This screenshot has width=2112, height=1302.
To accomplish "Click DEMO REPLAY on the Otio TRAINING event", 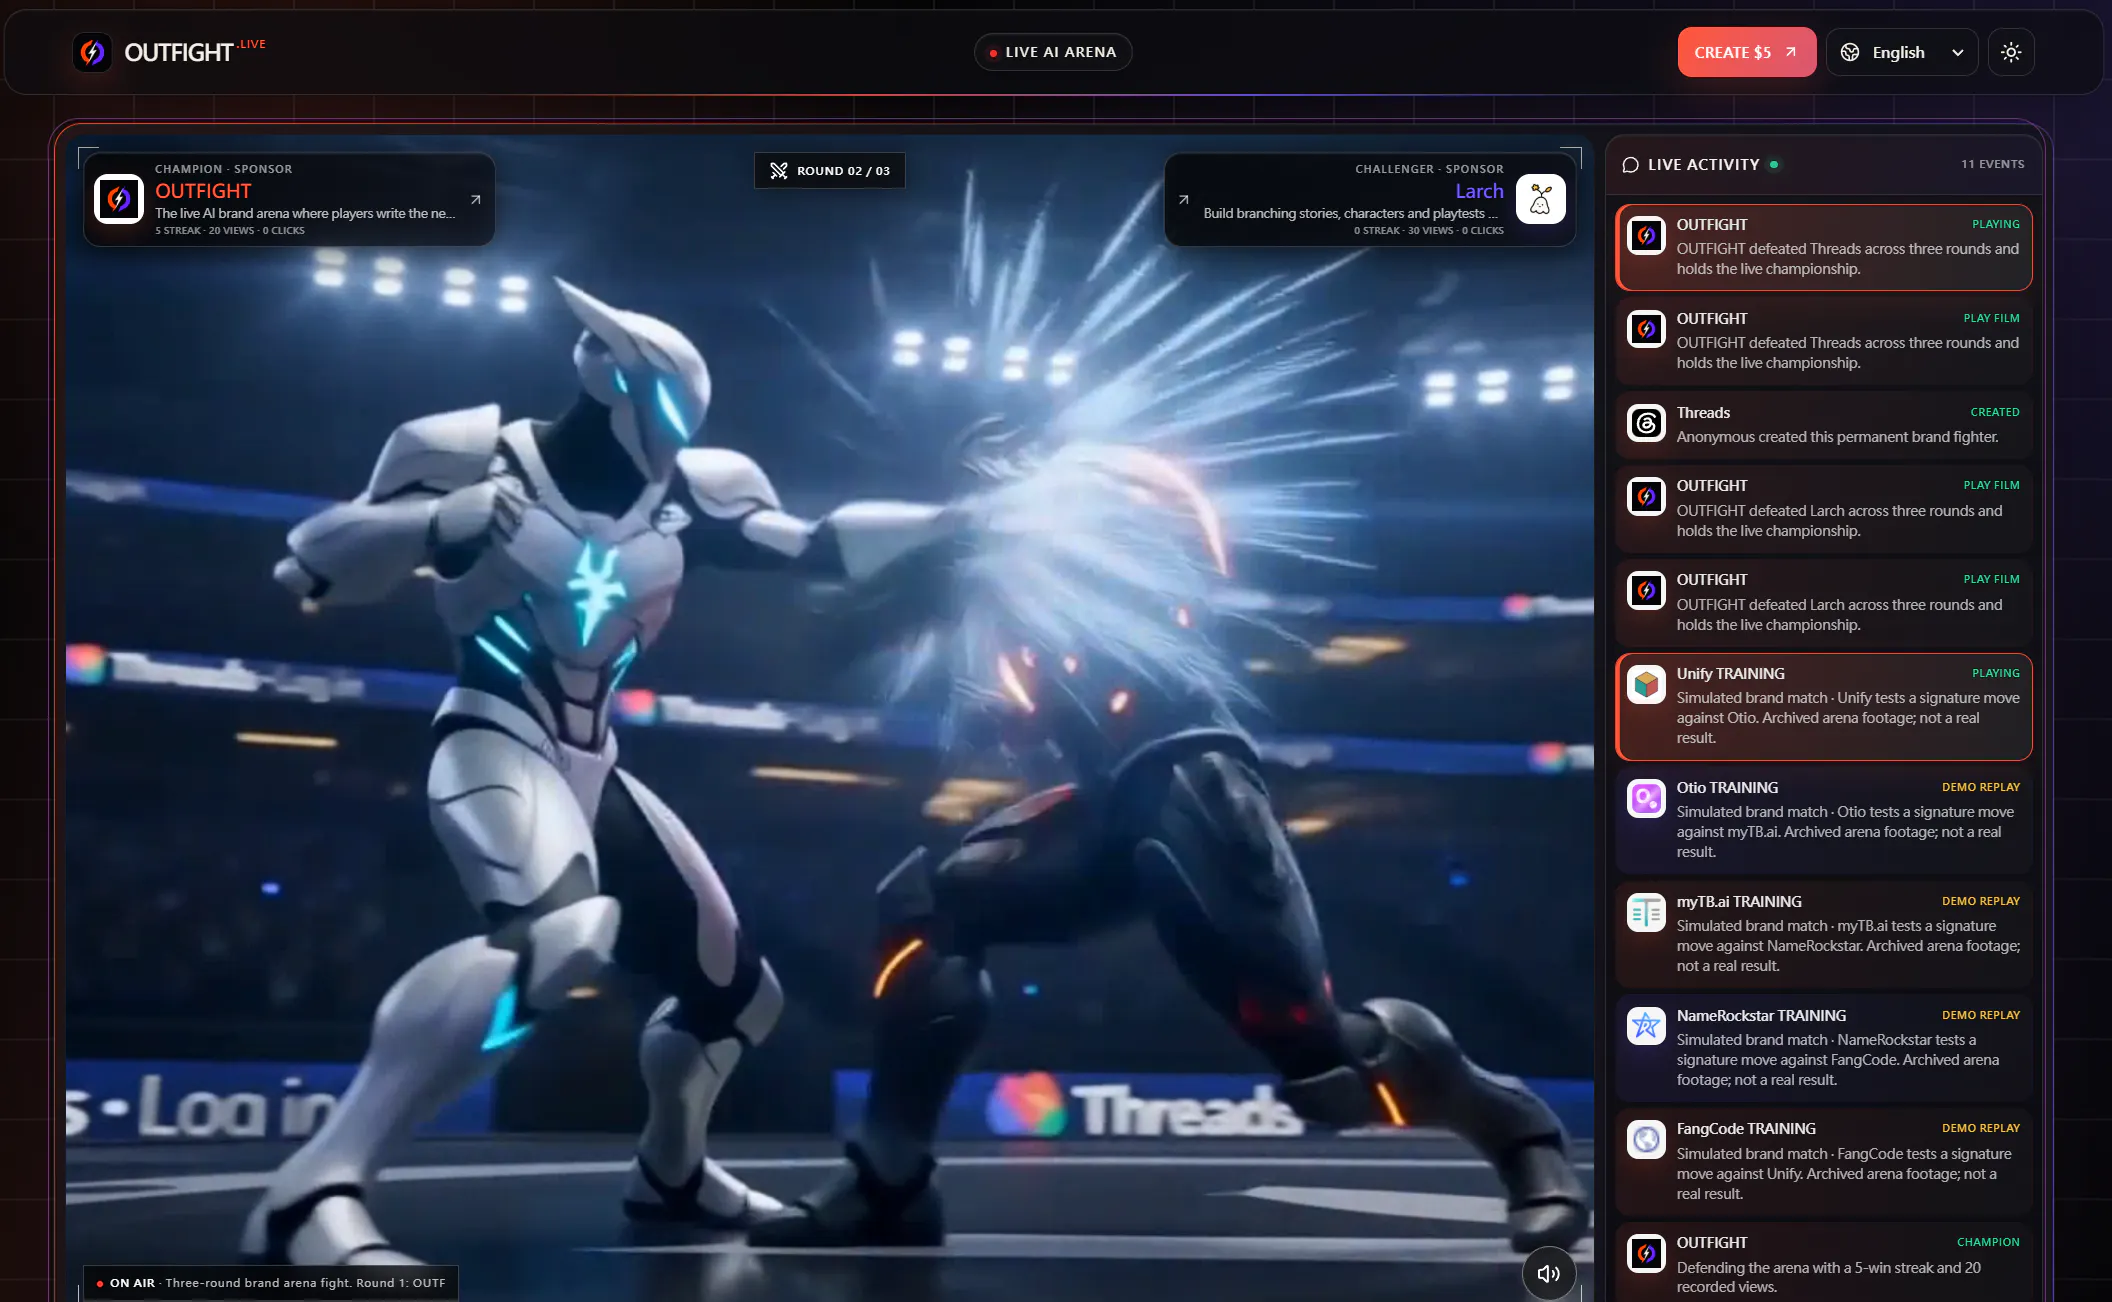I will (x=1981, y=787).
